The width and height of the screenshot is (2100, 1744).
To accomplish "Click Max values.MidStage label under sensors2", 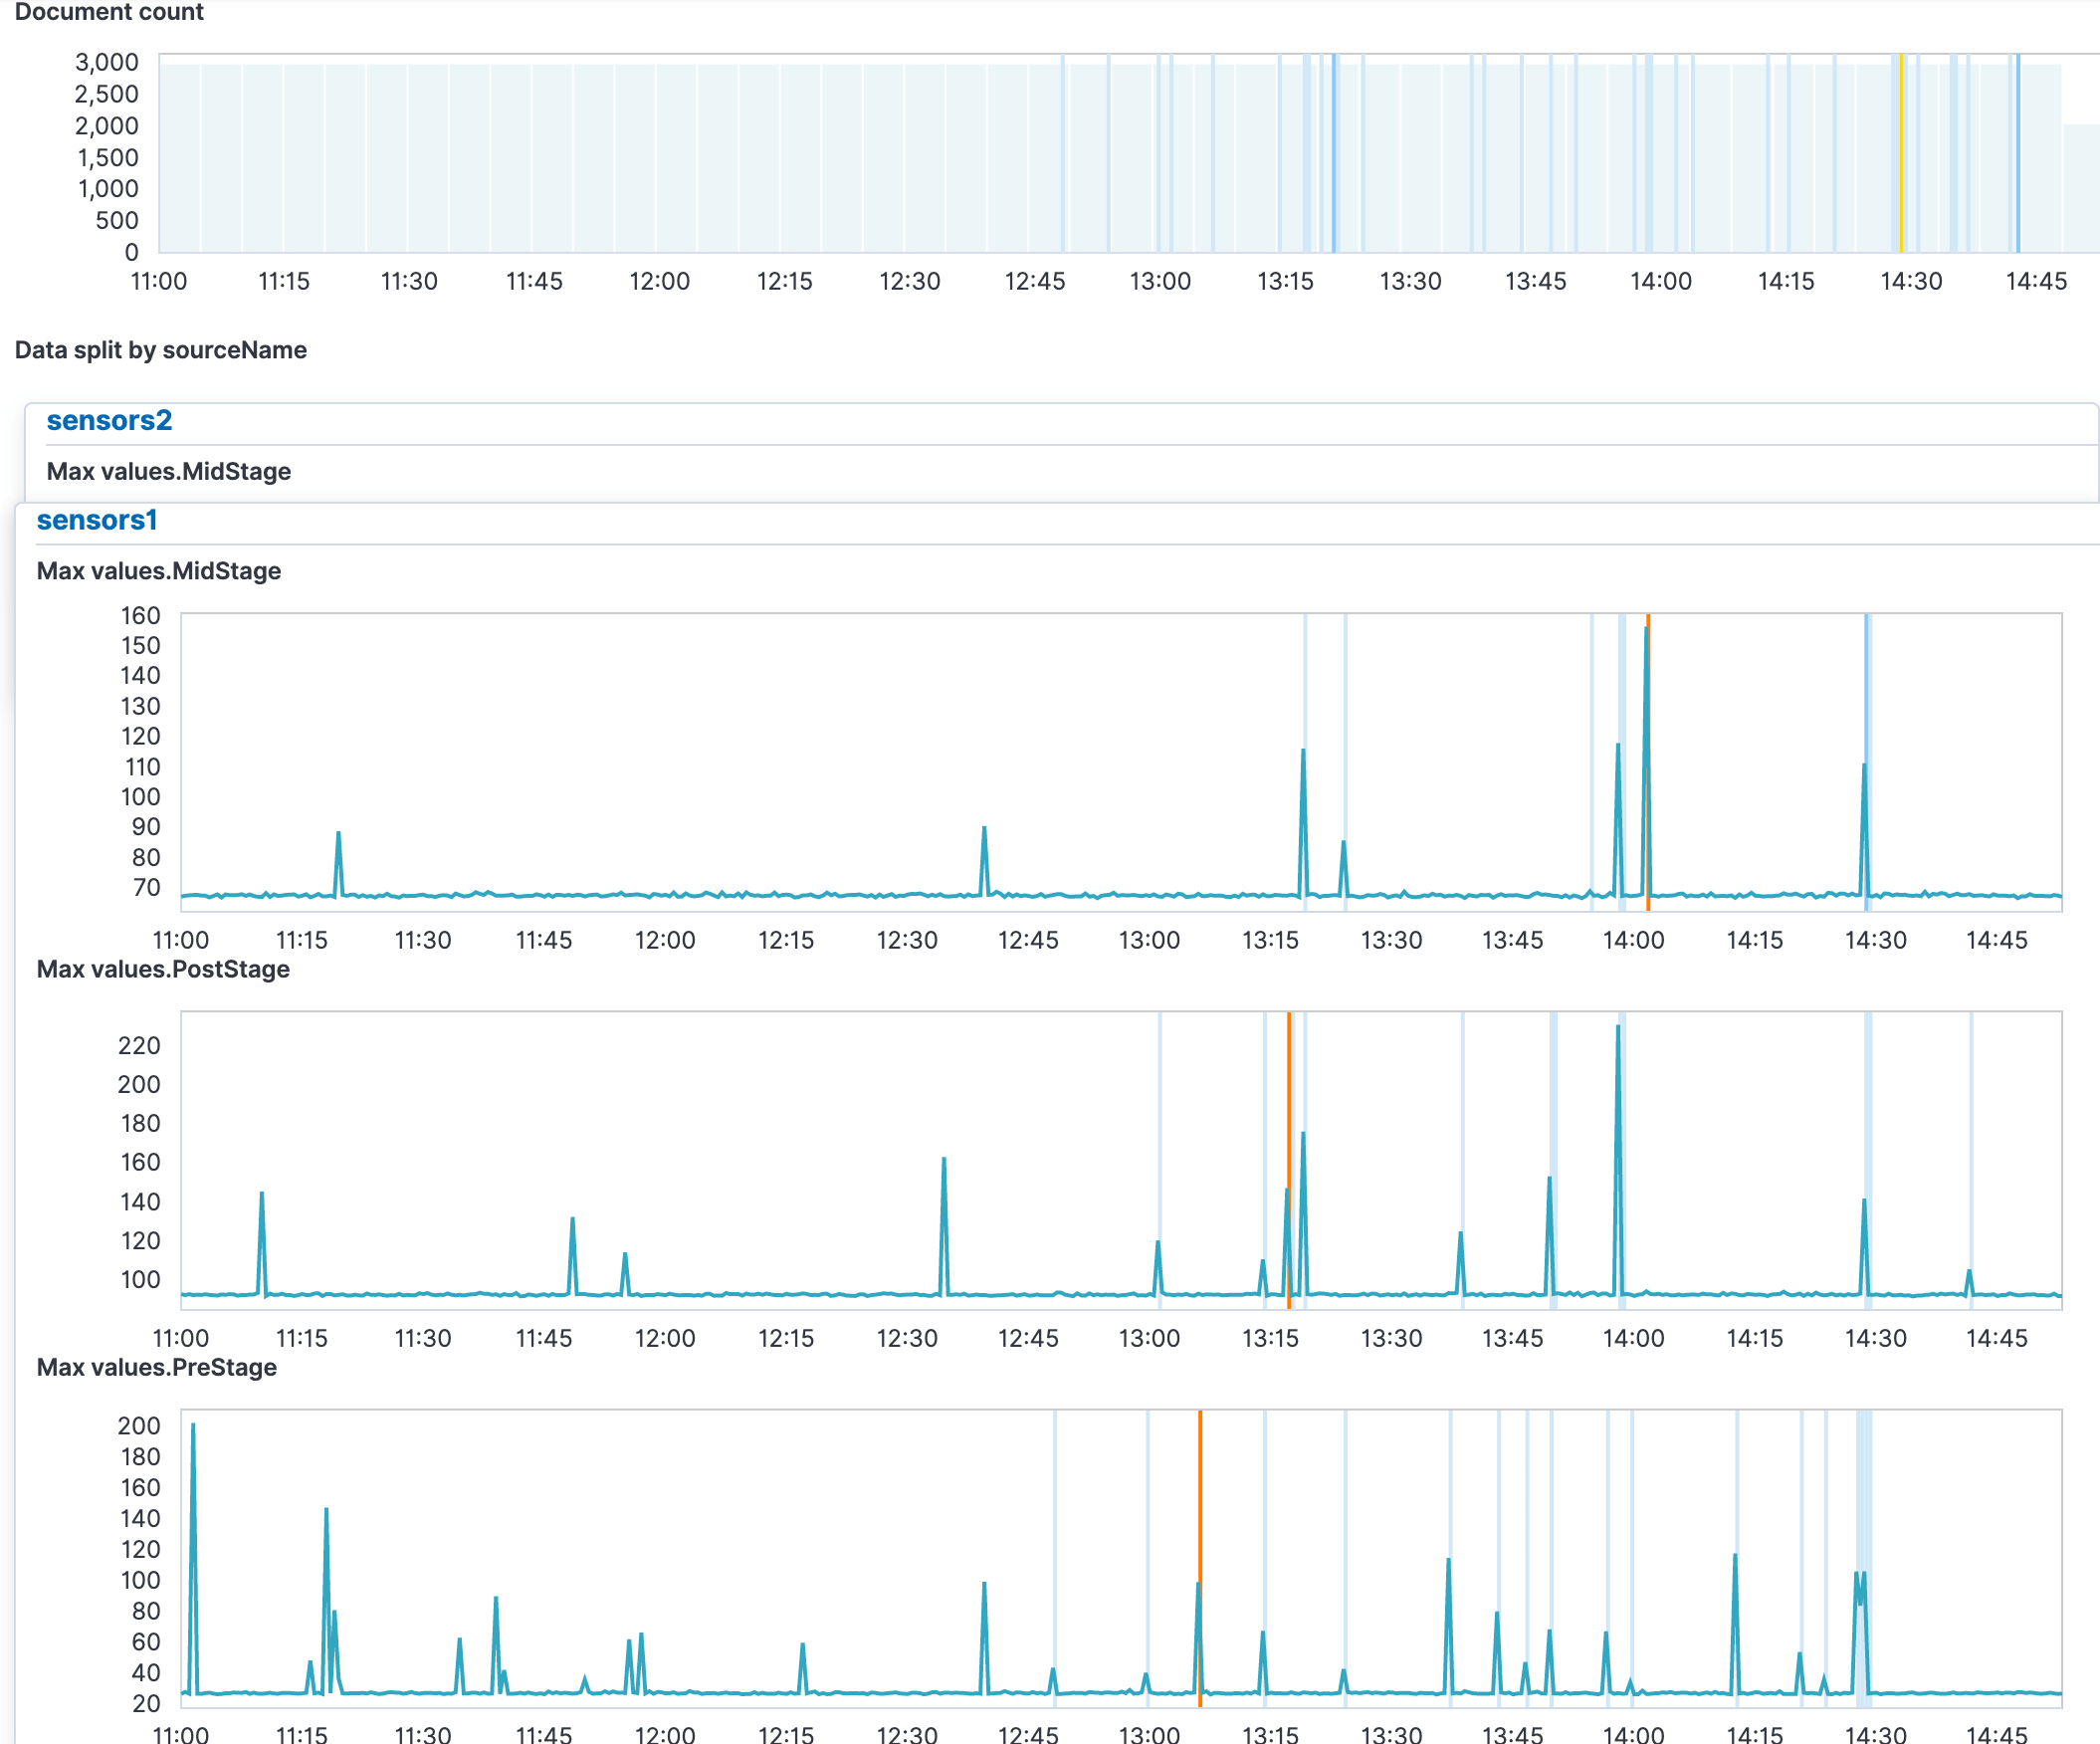I will [169, 472].
